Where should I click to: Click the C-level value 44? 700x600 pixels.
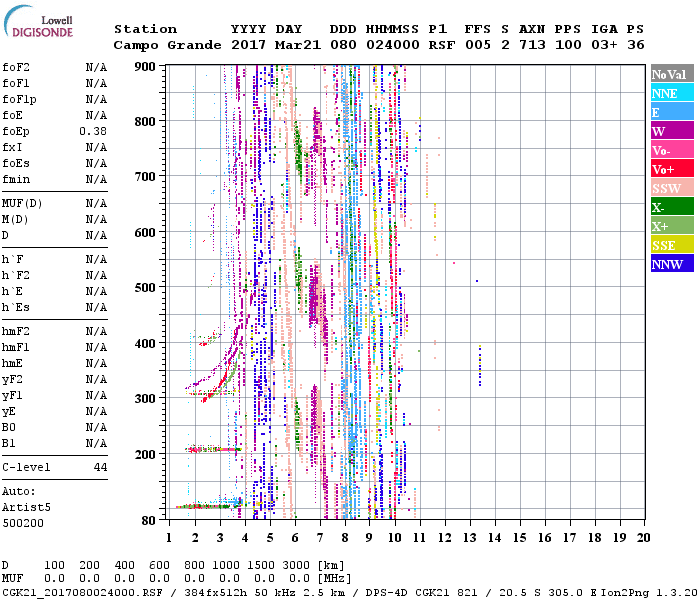[100, 467]
